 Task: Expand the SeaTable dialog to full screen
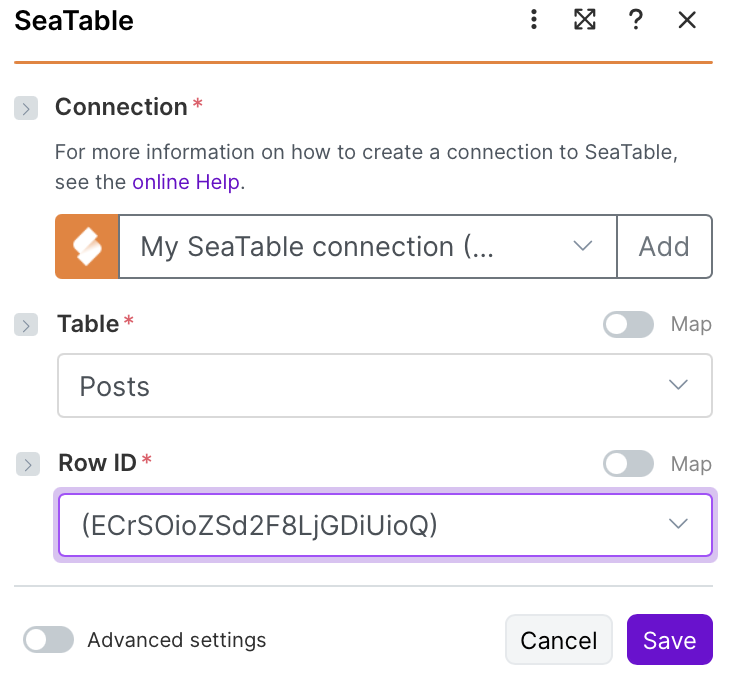coord(585,20)
